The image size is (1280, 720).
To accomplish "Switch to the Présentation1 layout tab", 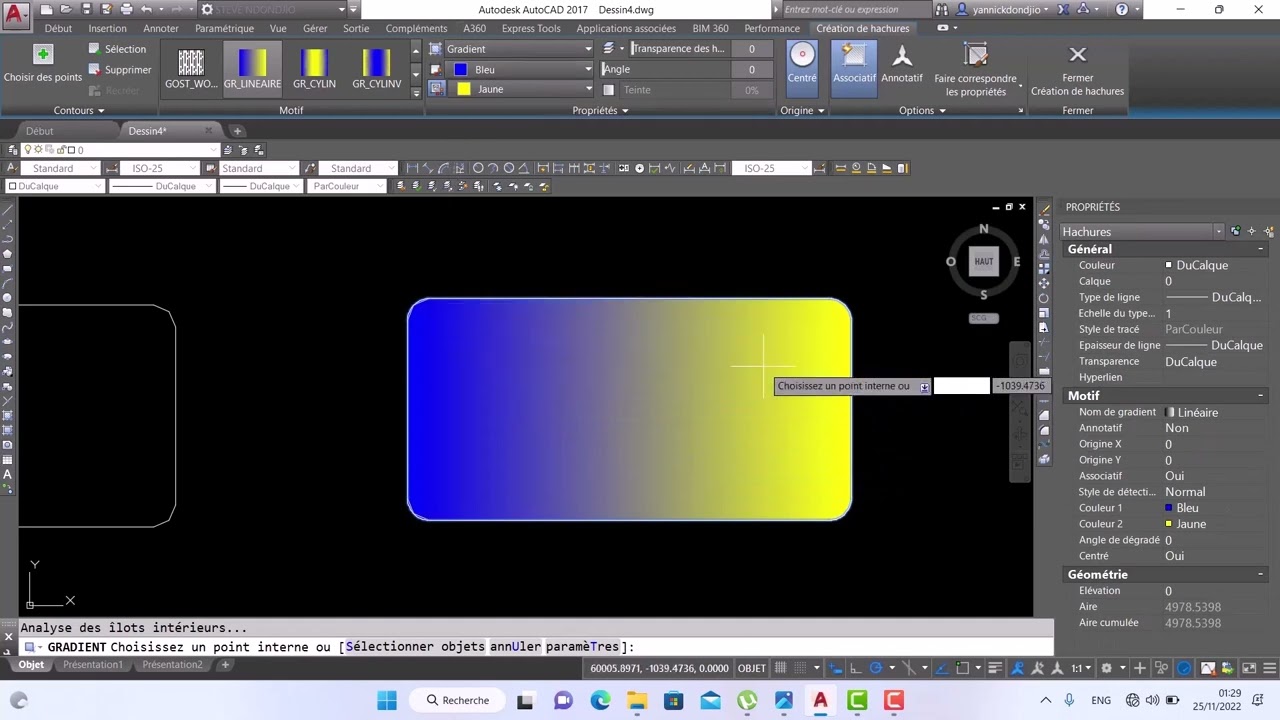I will coord(93,665).
